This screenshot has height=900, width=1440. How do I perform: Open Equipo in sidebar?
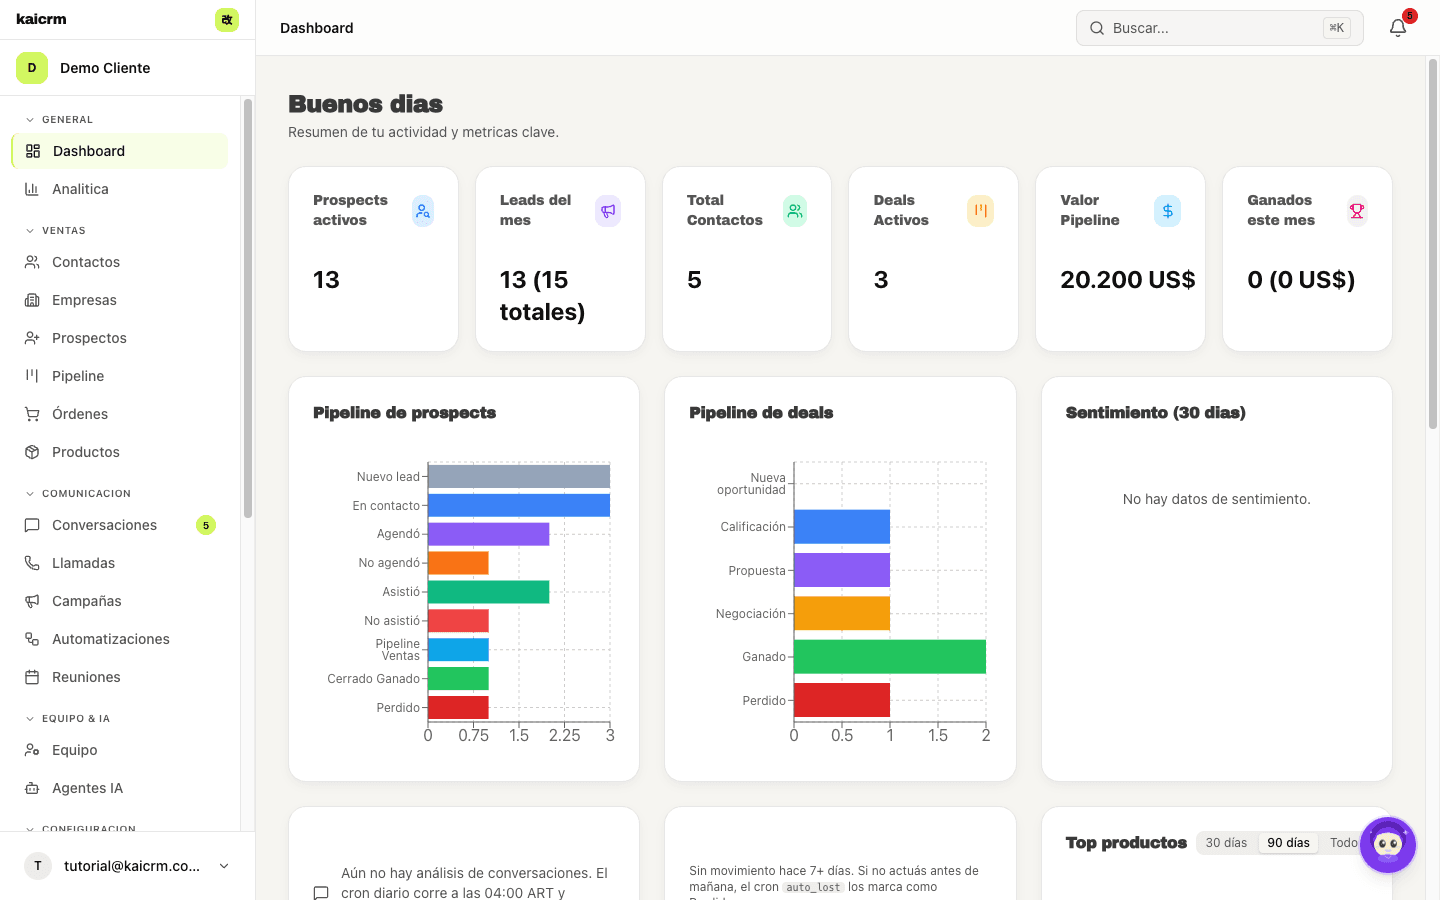pos(120,750)
